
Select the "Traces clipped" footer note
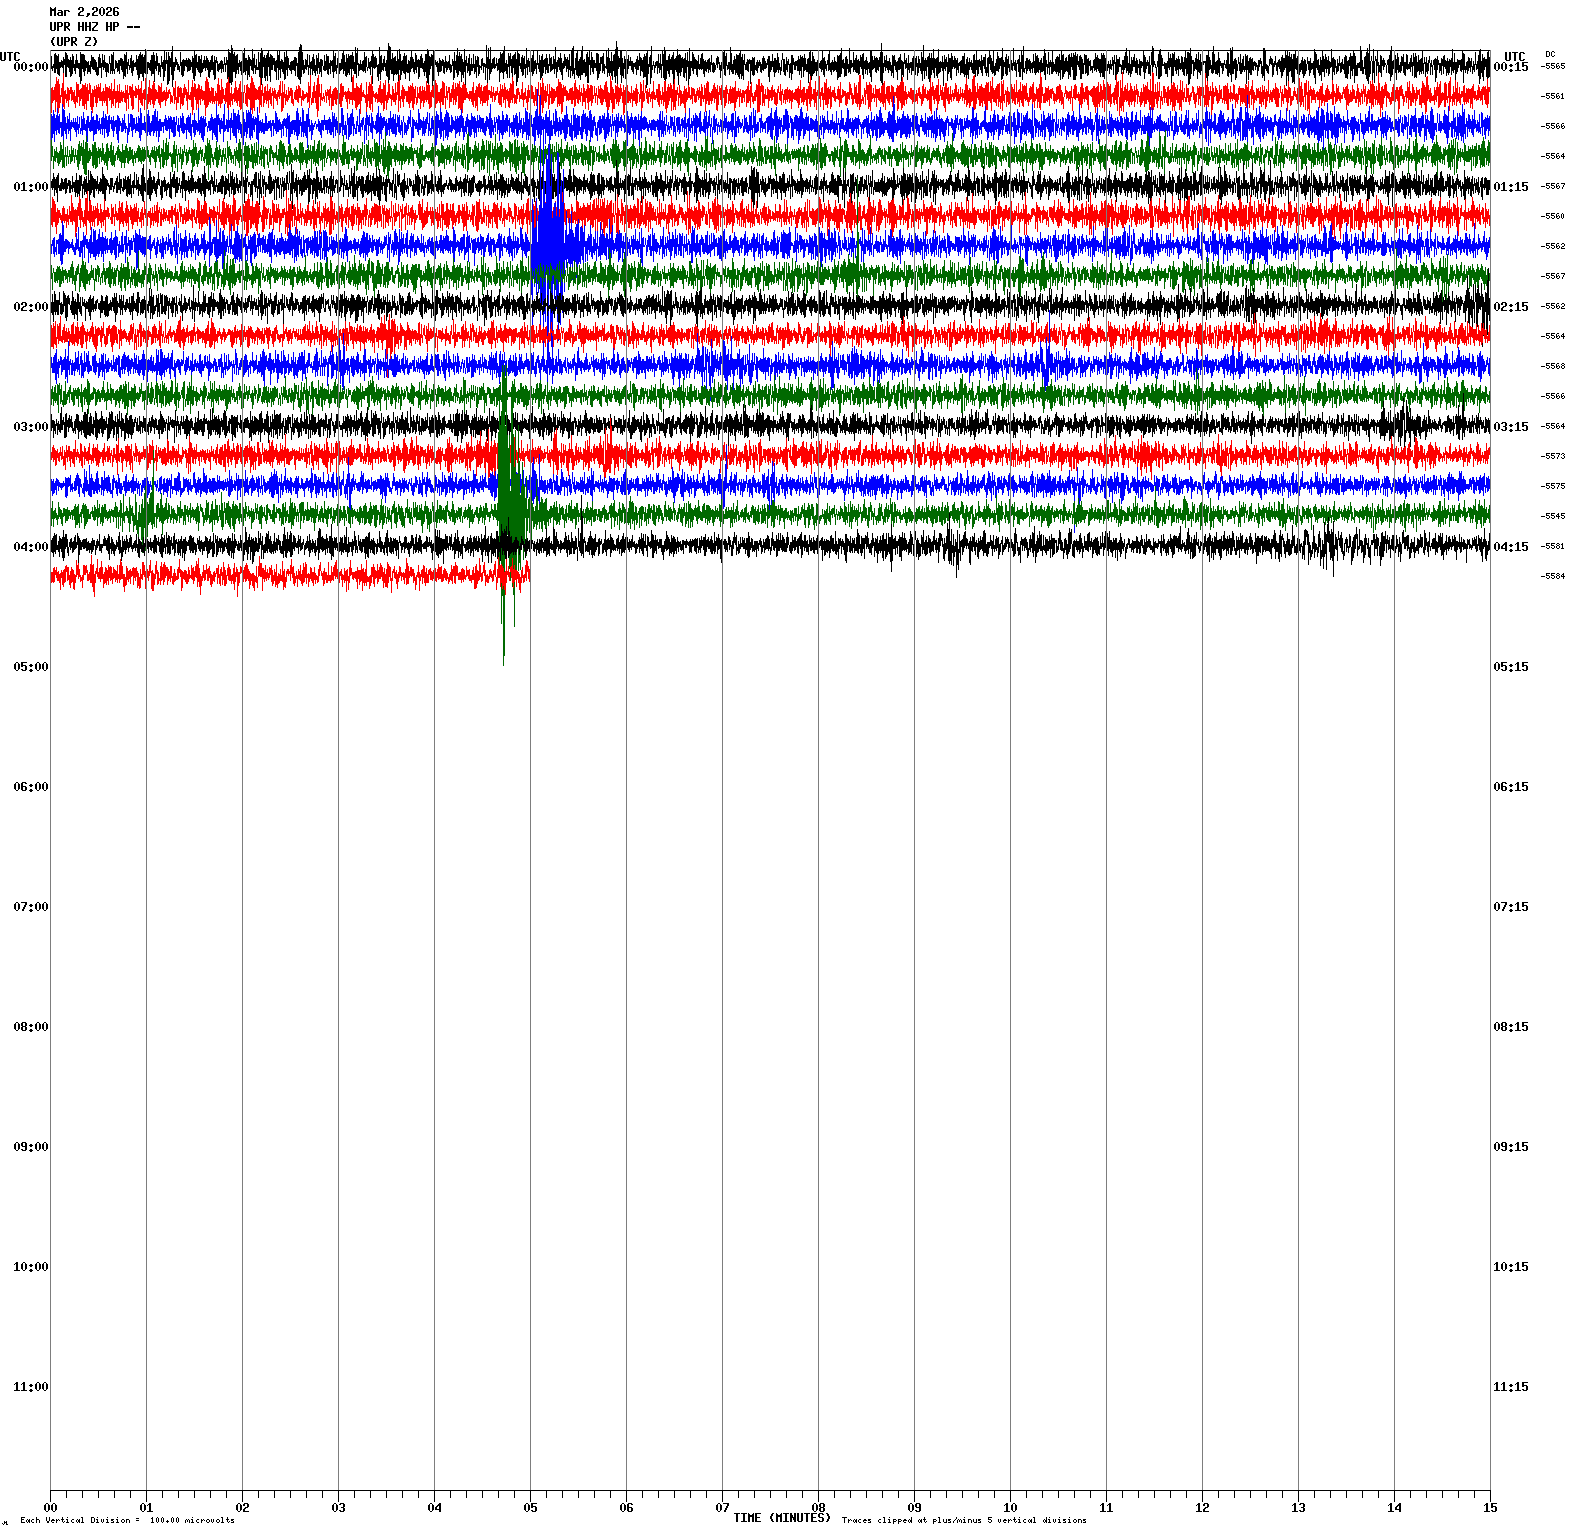[x=963, y=1520]
